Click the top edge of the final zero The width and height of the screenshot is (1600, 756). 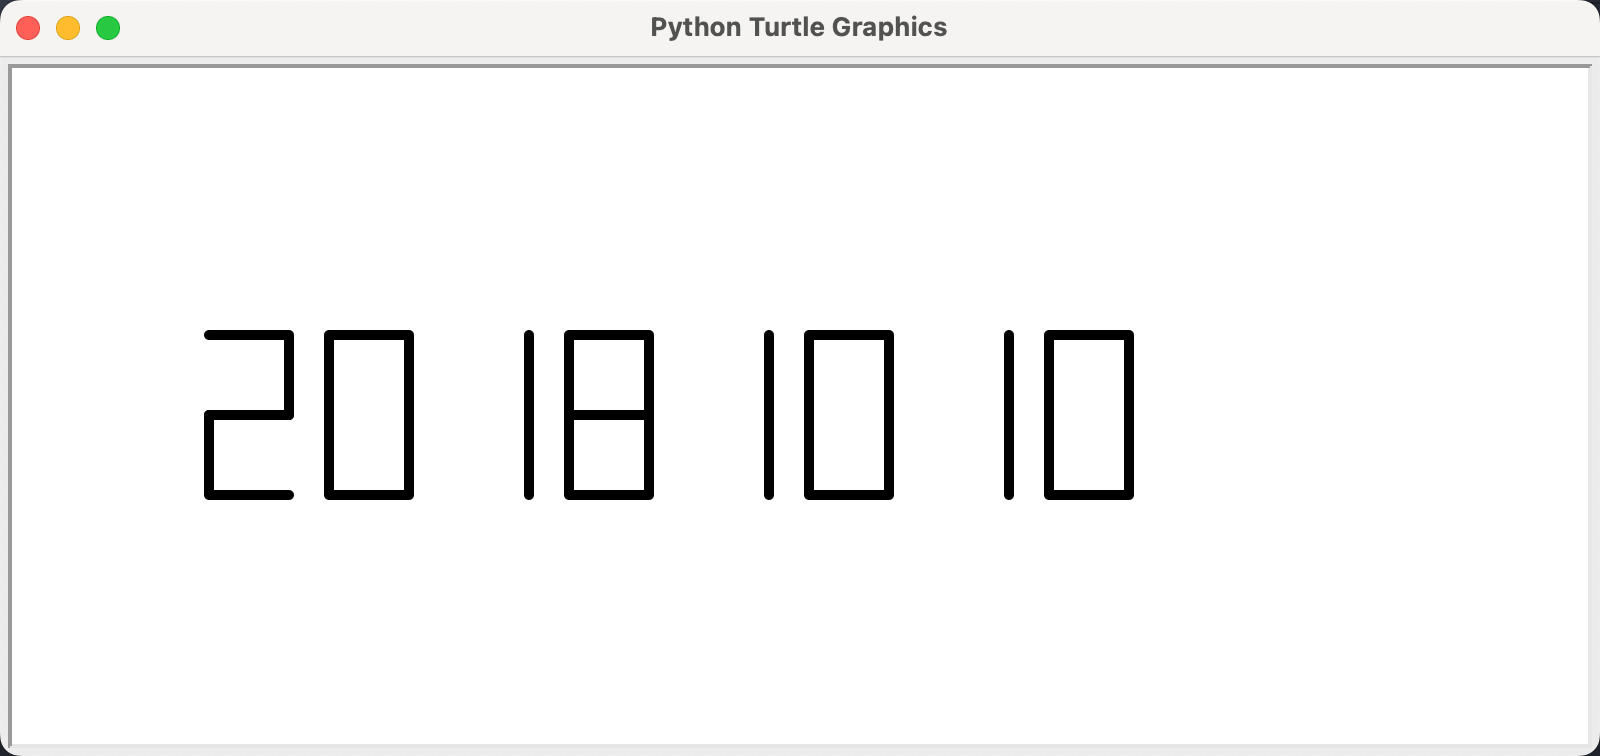tap(1089, 335)
